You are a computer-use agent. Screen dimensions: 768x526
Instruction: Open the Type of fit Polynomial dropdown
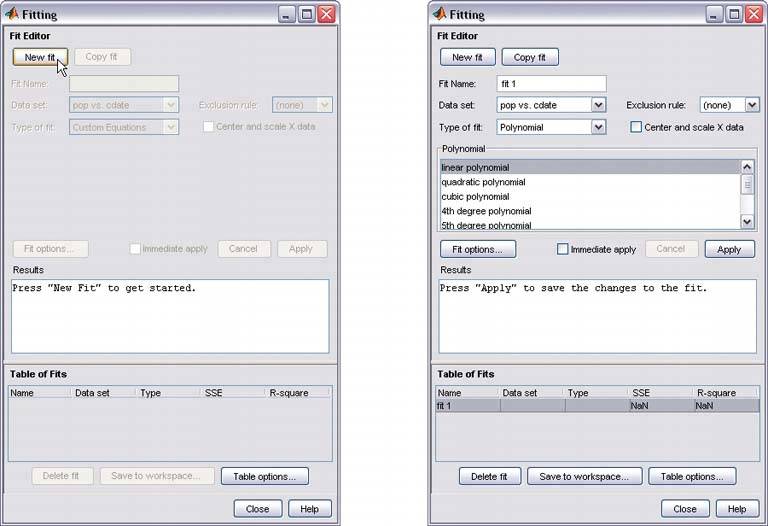[x=598, y=127]
